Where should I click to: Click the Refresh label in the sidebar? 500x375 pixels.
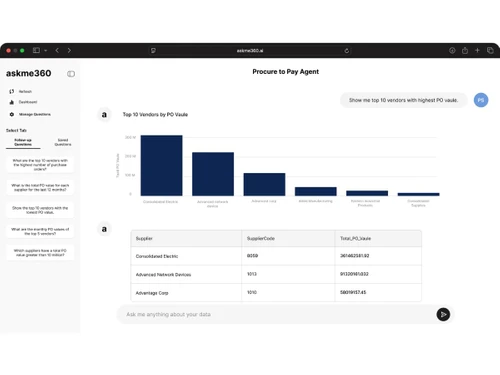(25, 91)
